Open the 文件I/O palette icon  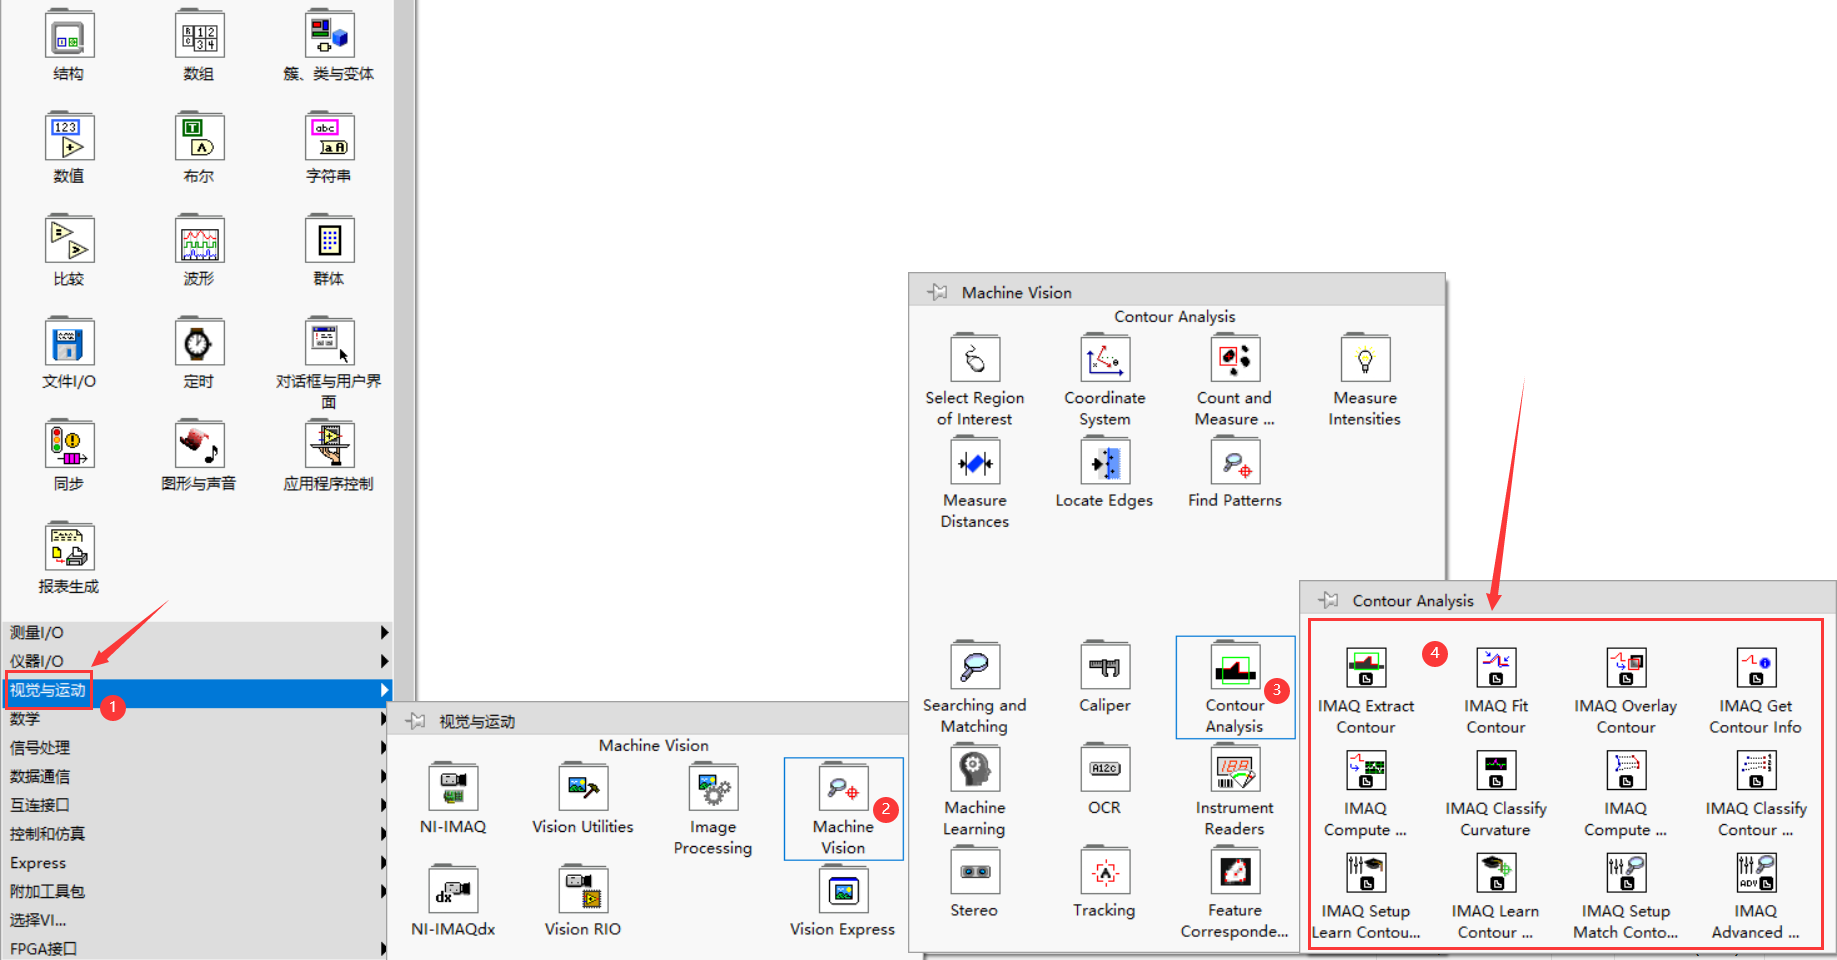[x=69, y=343]
